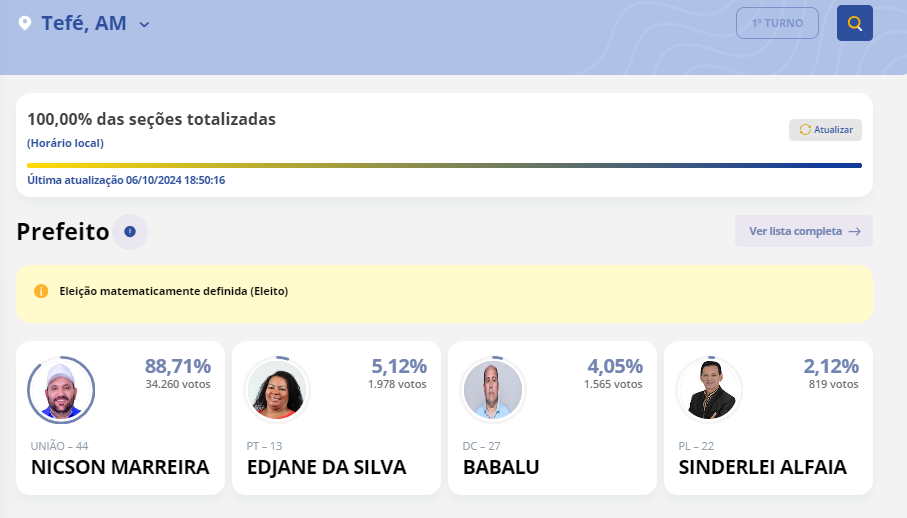Screen dimensions: 907x518
Task: Open Nicson Marreira's candidate photo
Action: click(x=61, y=390)
